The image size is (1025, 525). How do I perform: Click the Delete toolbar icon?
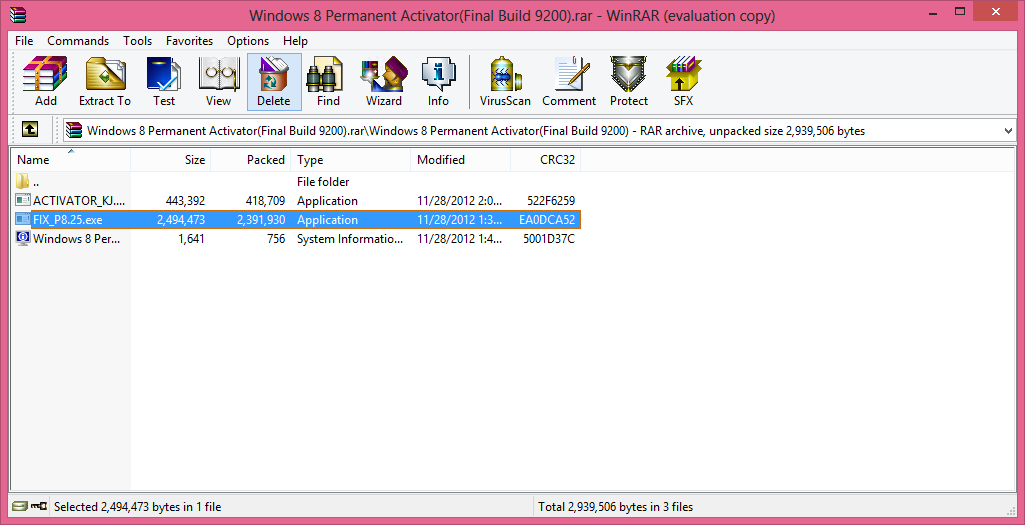tap(274, 82)
